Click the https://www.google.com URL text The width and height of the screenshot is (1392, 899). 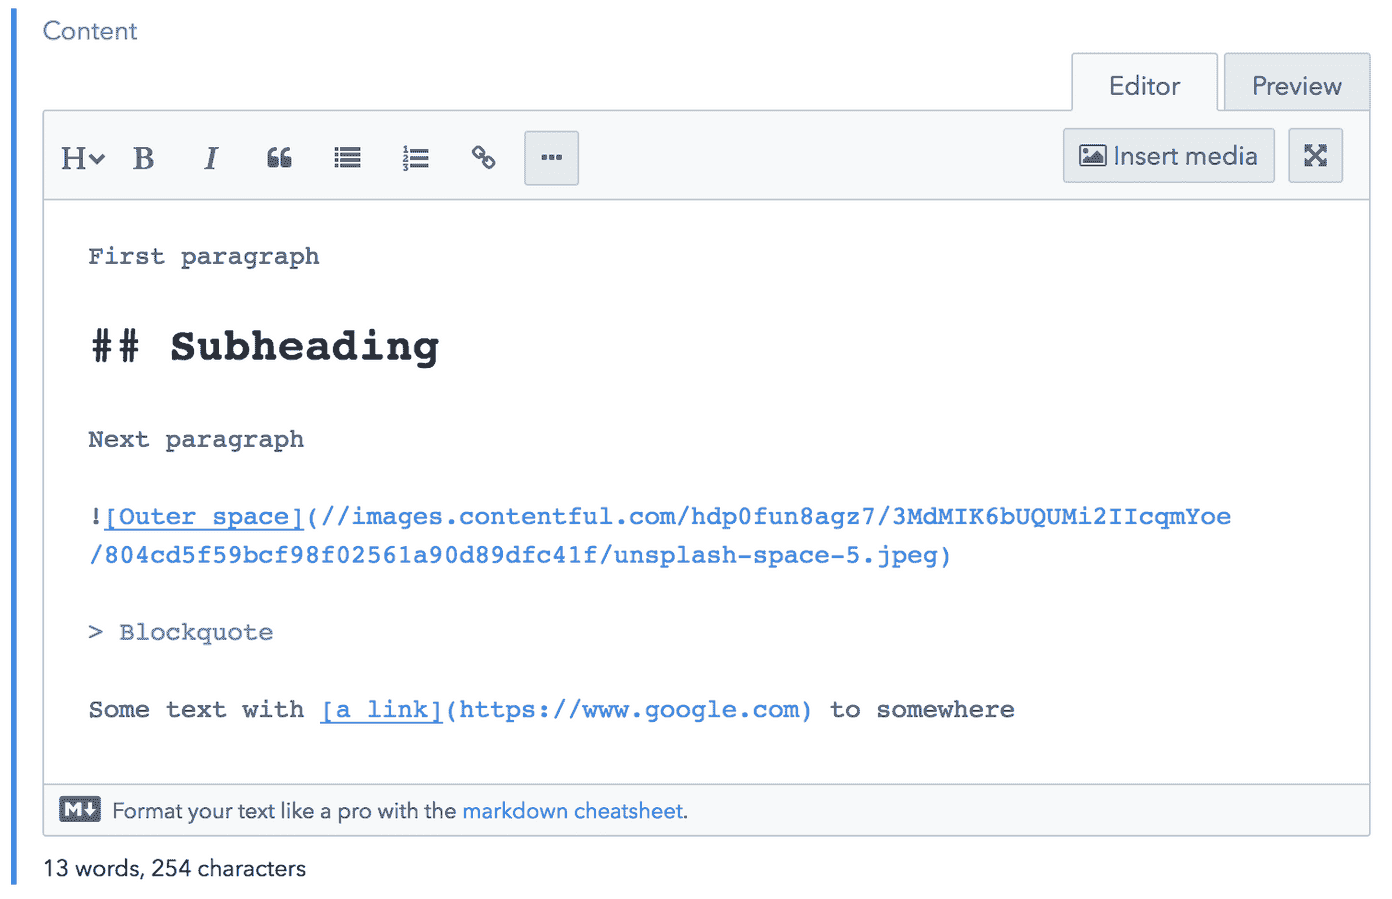pos(629,710)
